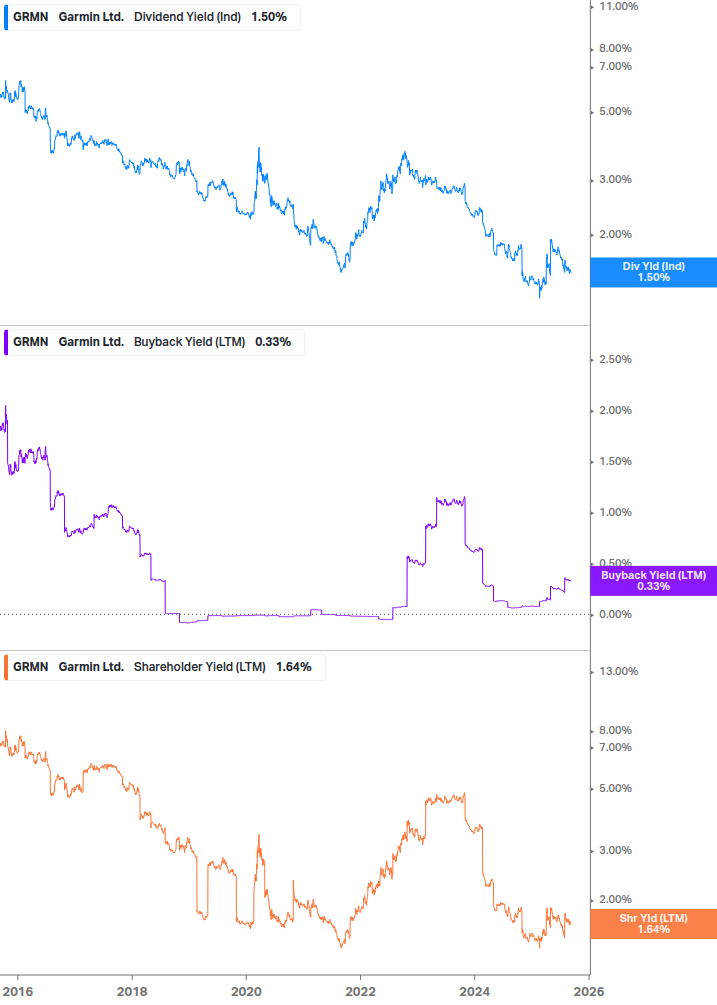Click the orange color bar of Shareholder Yield legend
717x1005 pixels.
(x=6, y=667)
